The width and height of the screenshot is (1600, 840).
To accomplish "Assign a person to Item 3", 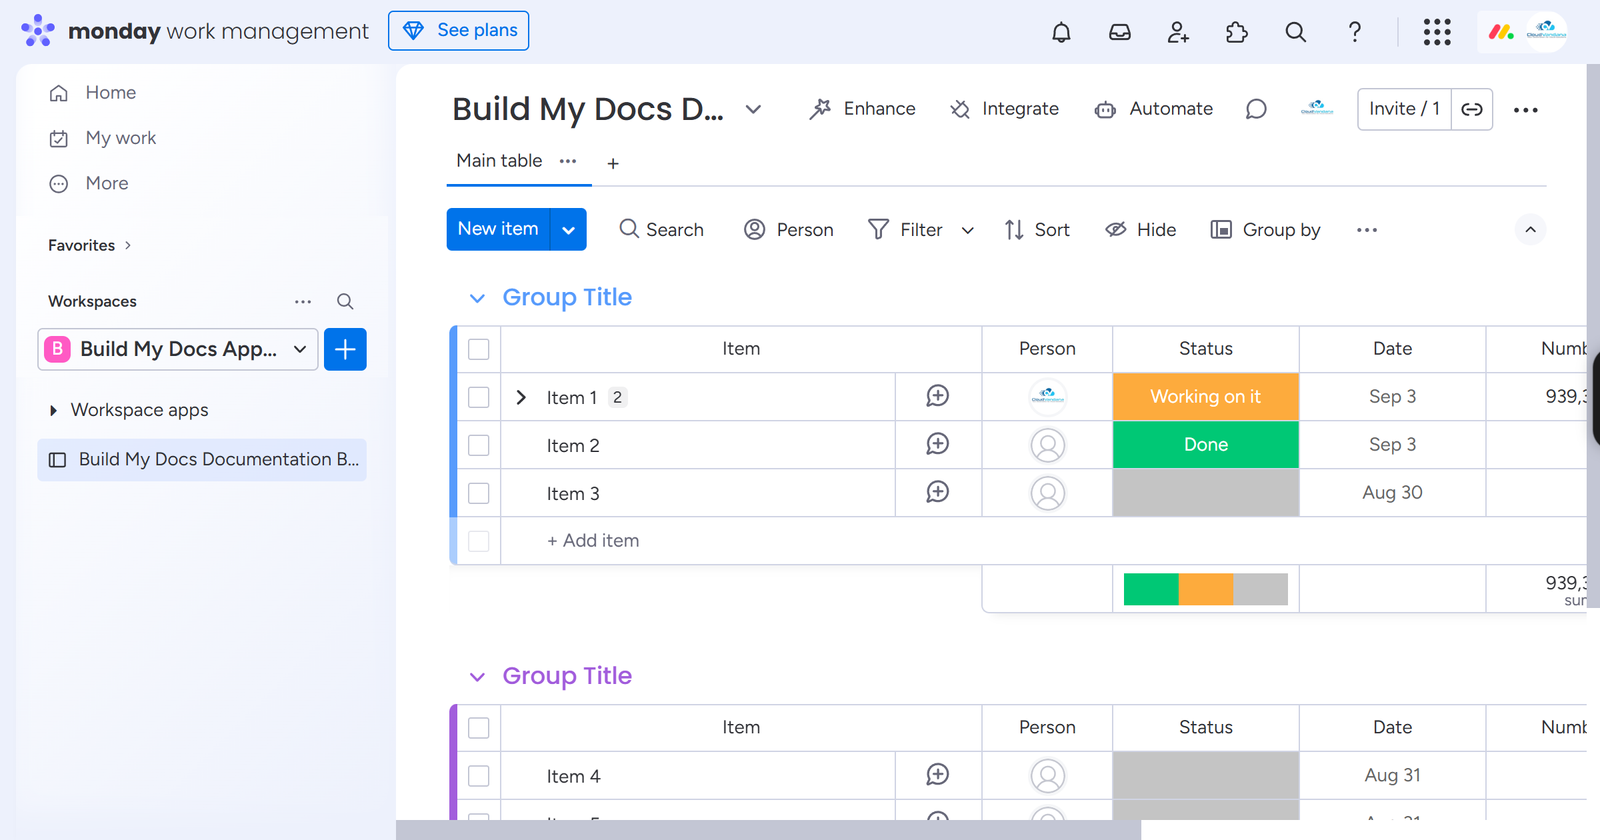I will [1048, 493].
